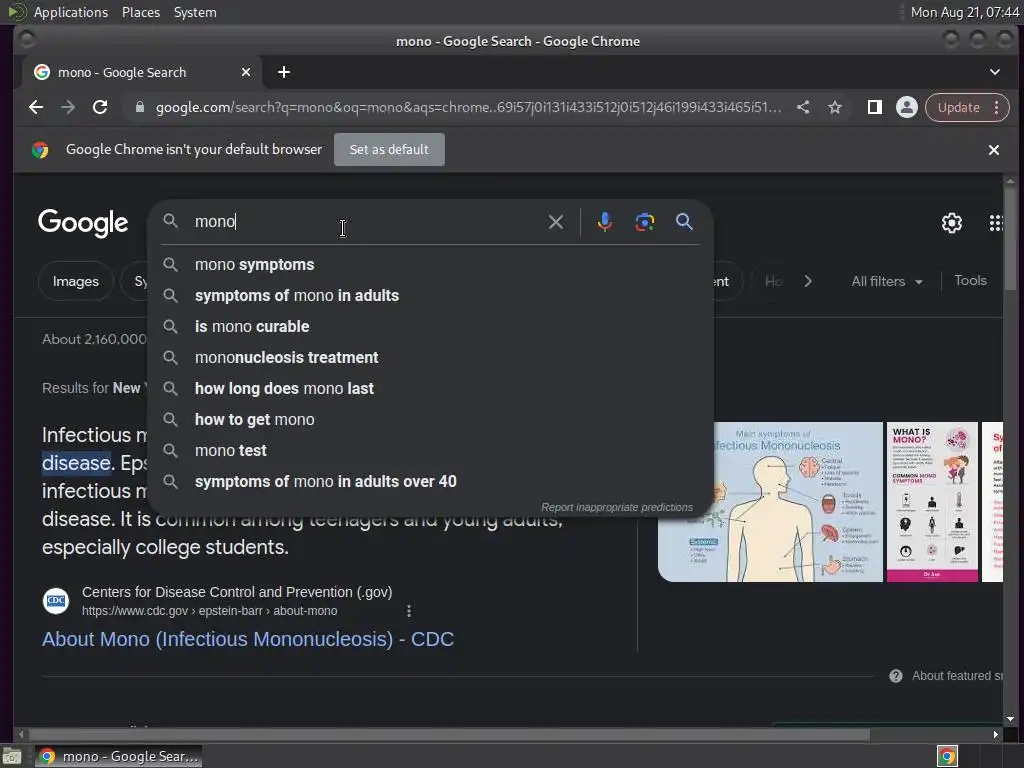Click the scroll-right arrow at the bottom
Image resolution: width=1024 pixels, height=768 pixels.
pos(995,735)
